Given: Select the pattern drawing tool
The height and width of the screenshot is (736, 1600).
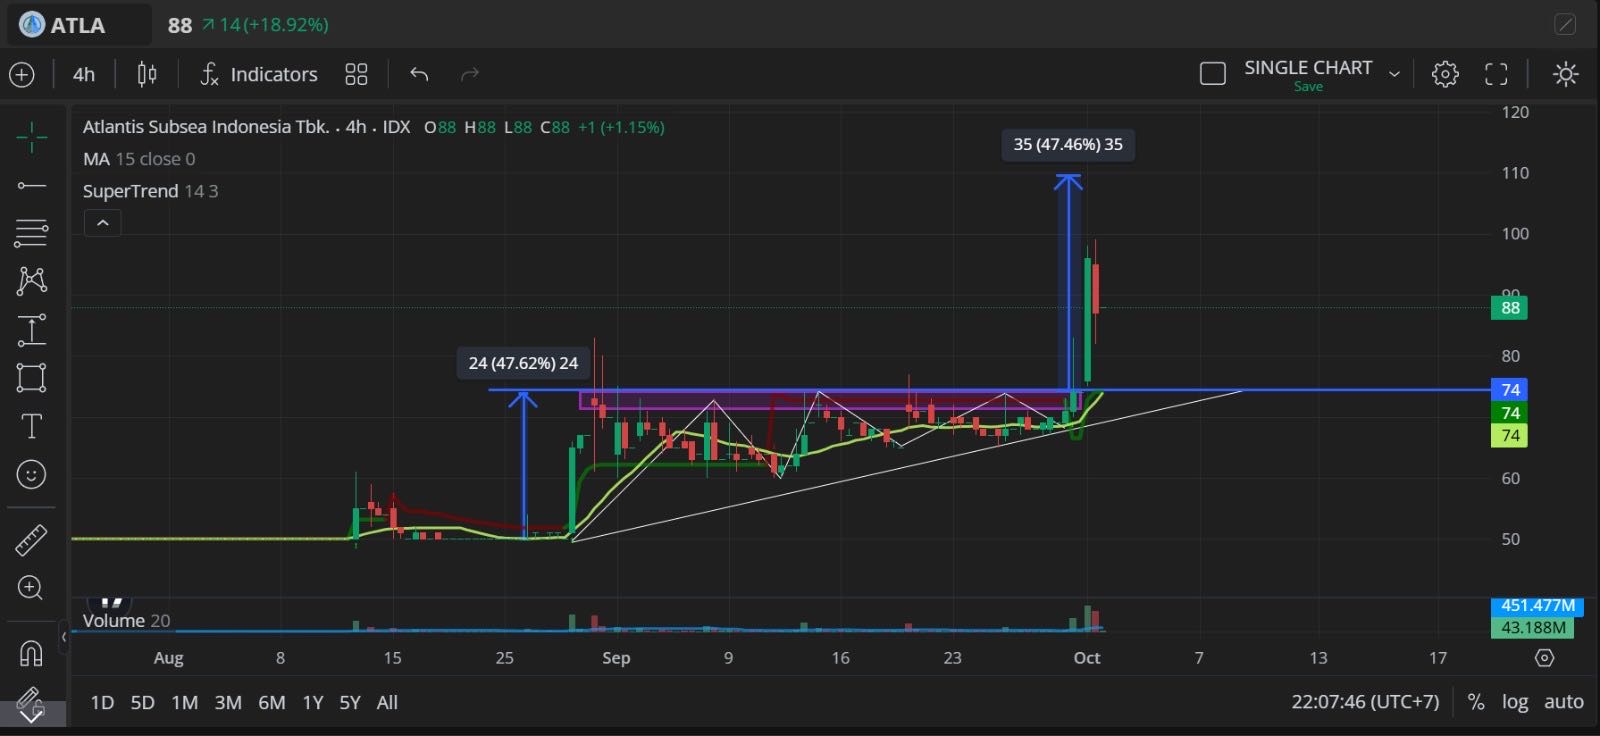Looking at the screenshot, I should 31,281.
